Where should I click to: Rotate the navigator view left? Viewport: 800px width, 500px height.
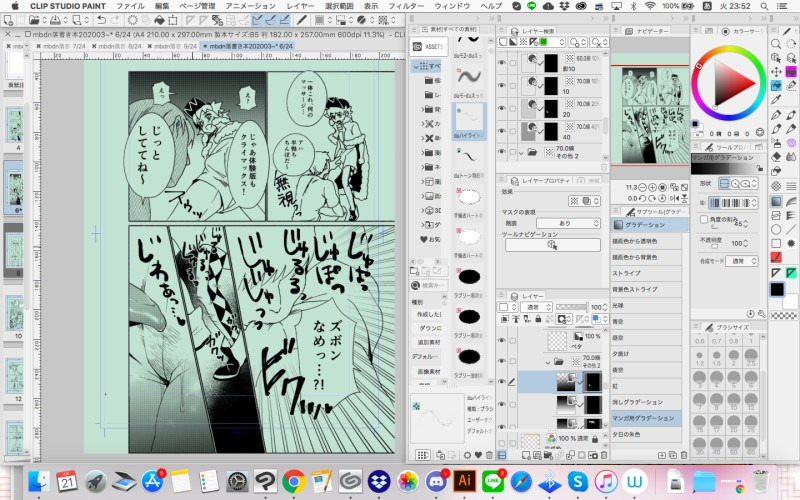click(x=642, y=198)
